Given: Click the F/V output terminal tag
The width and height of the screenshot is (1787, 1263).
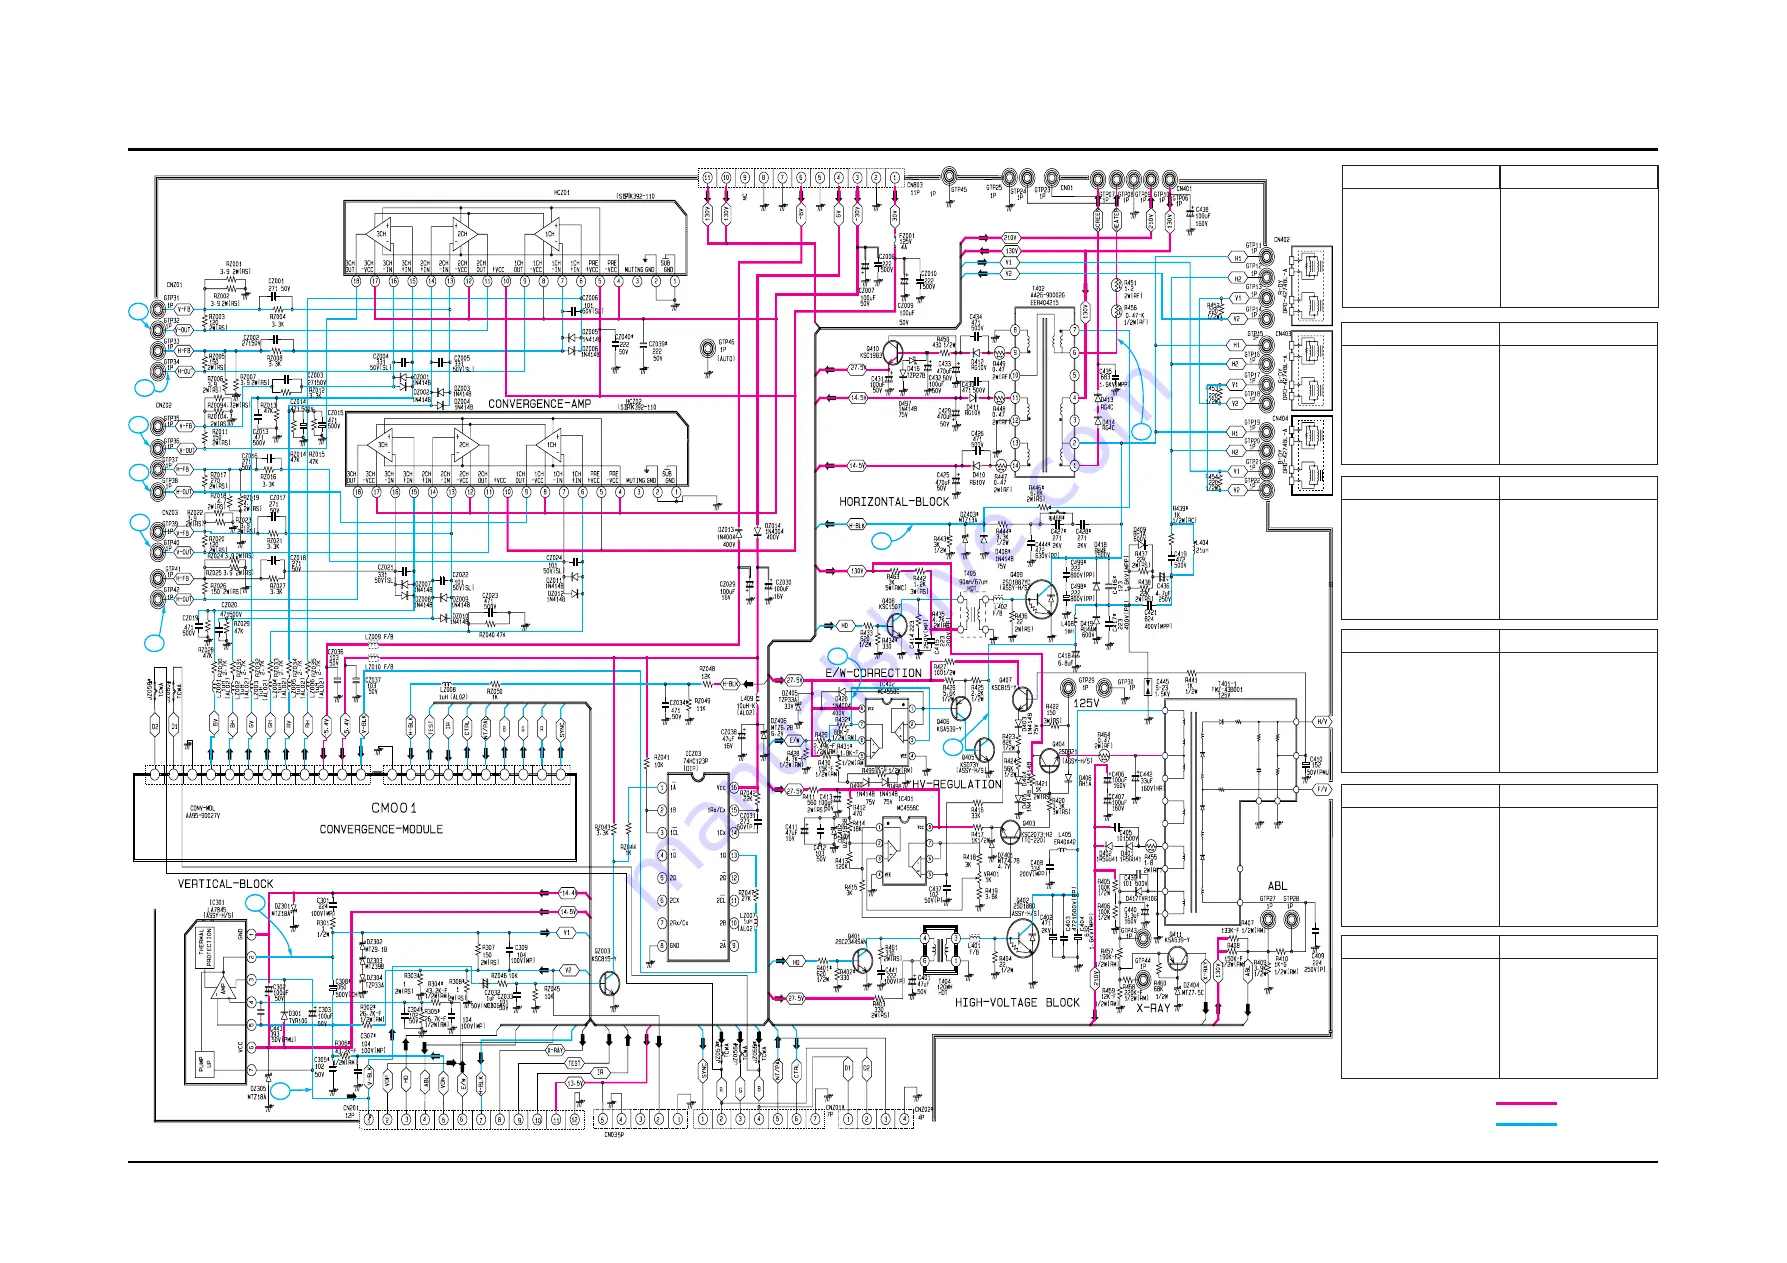Looking at the screenshot, I should click(1322, 789).
